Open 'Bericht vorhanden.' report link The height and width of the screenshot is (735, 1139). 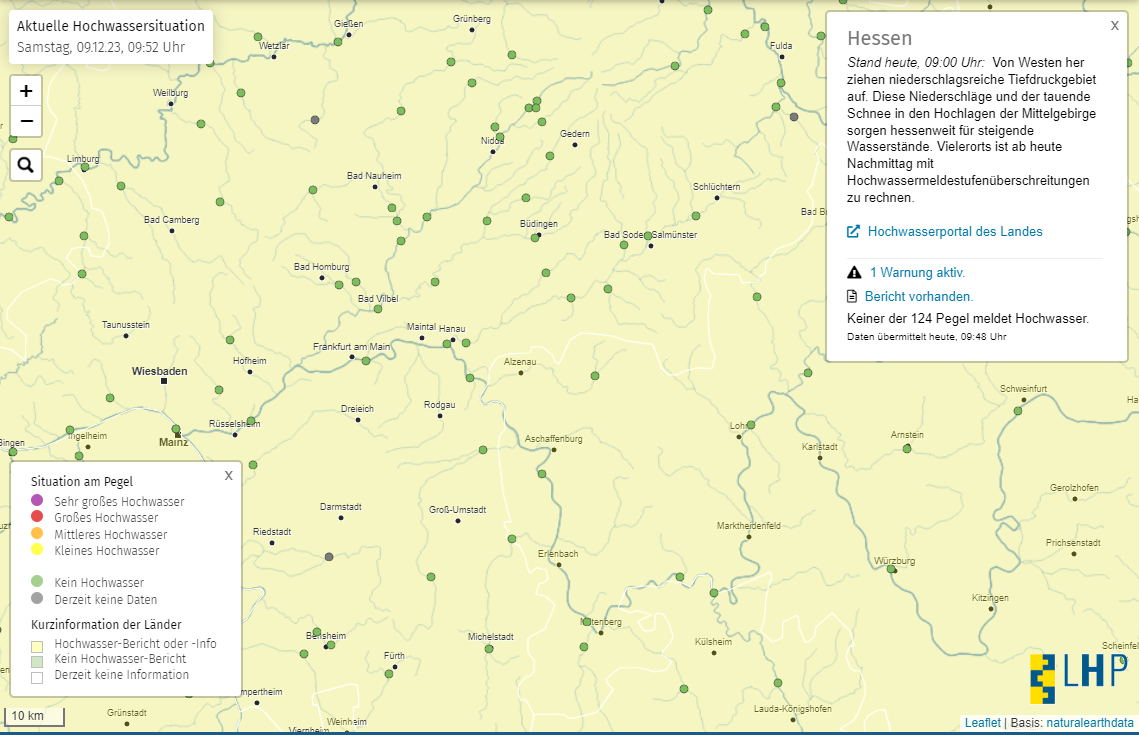tap(918, 296)
